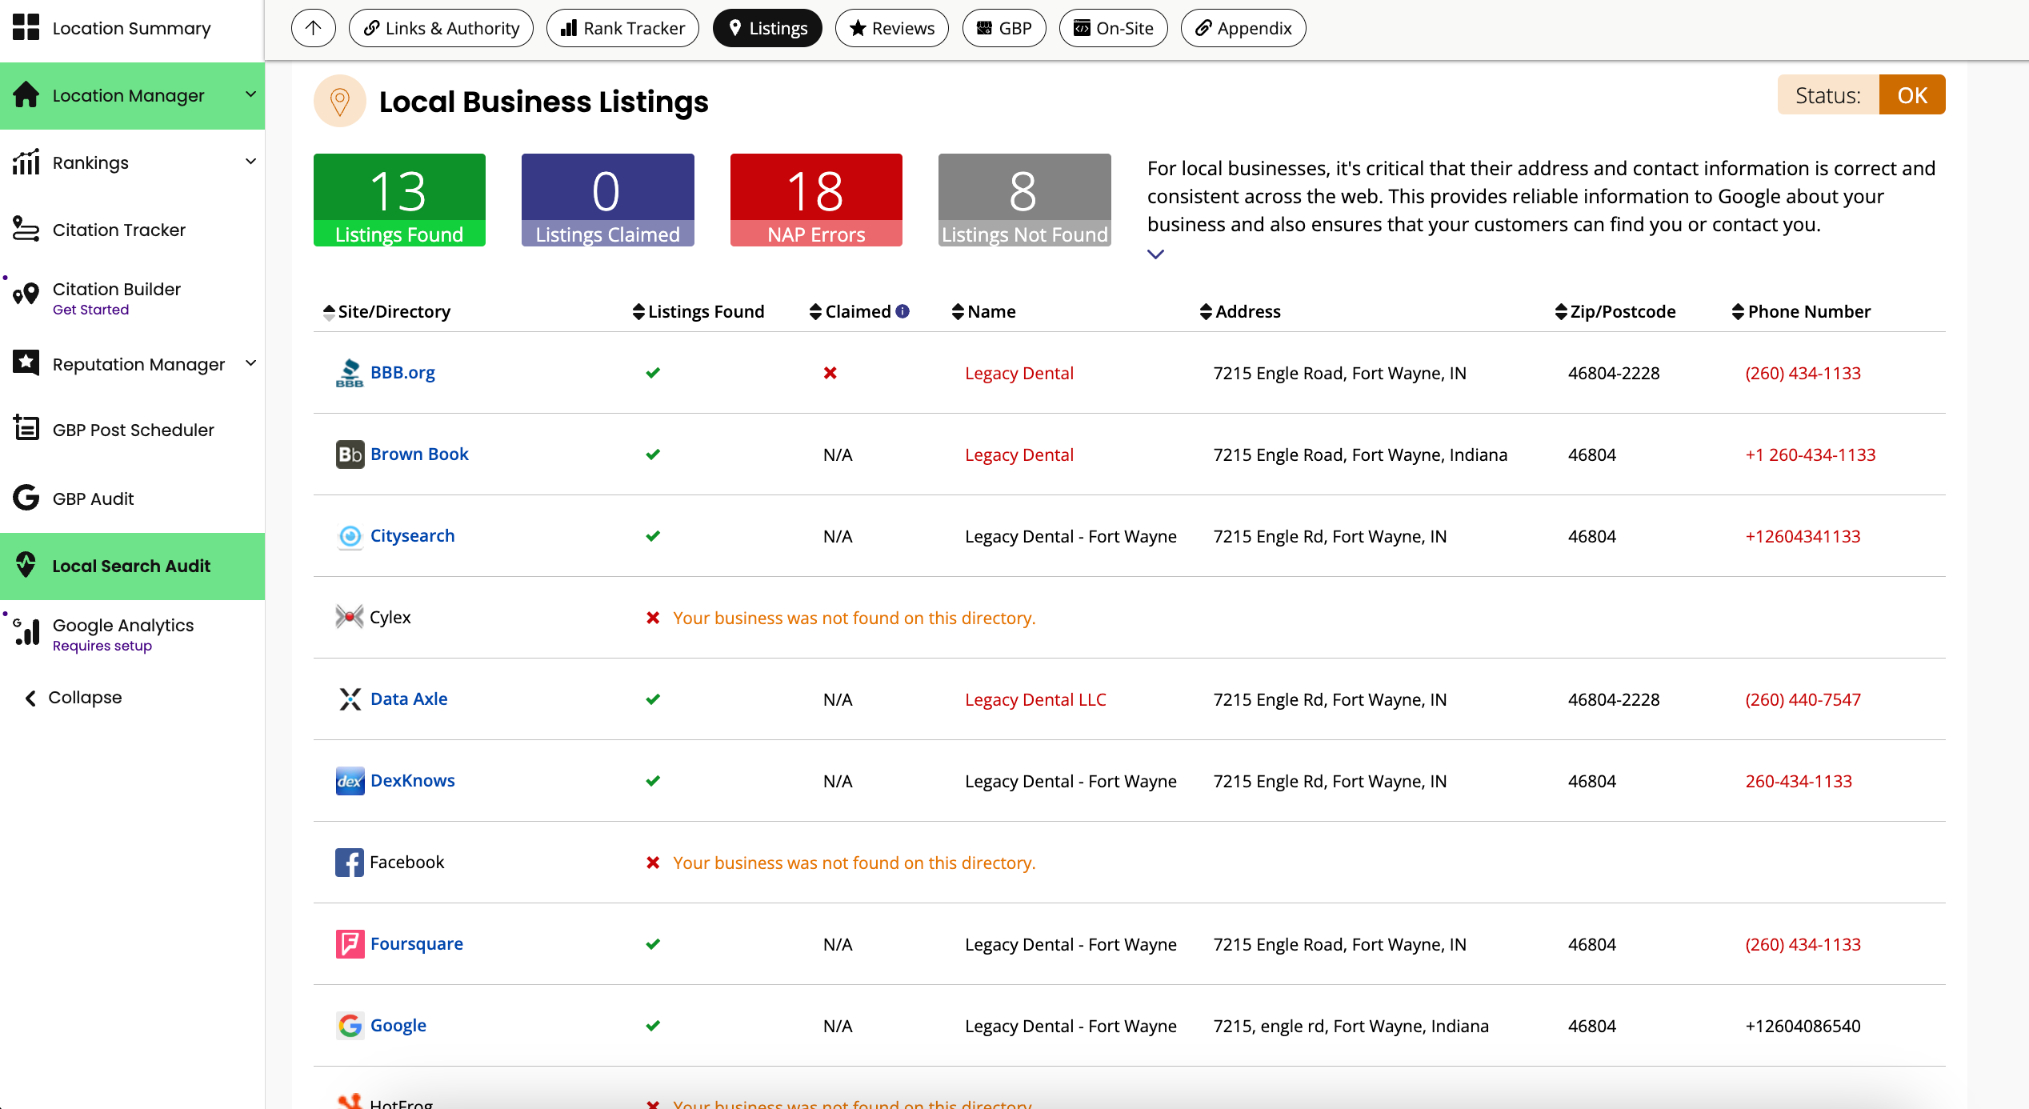This screenshot has width=2029, height=1109.
Task: Switch to On-Site tab
Action: 1113,28
